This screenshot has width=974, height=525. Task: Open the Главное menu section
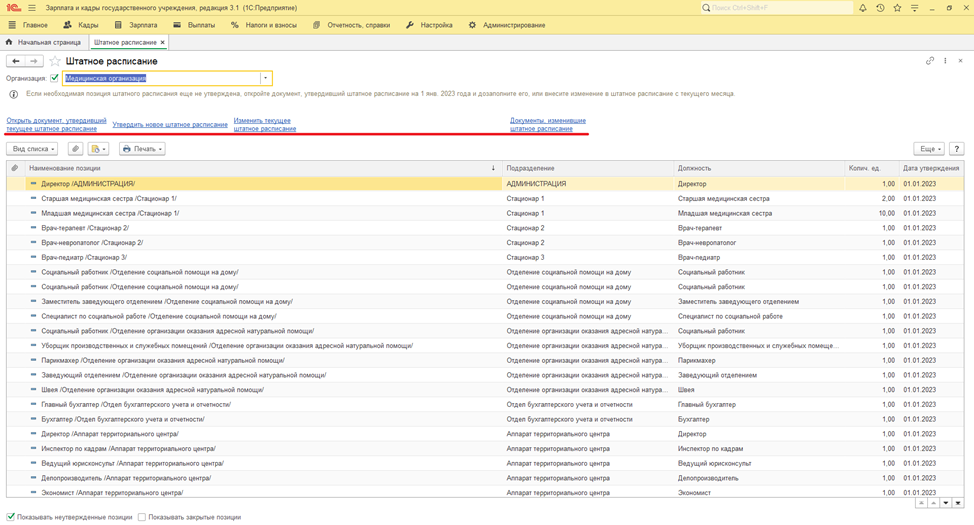coord(29,25)
